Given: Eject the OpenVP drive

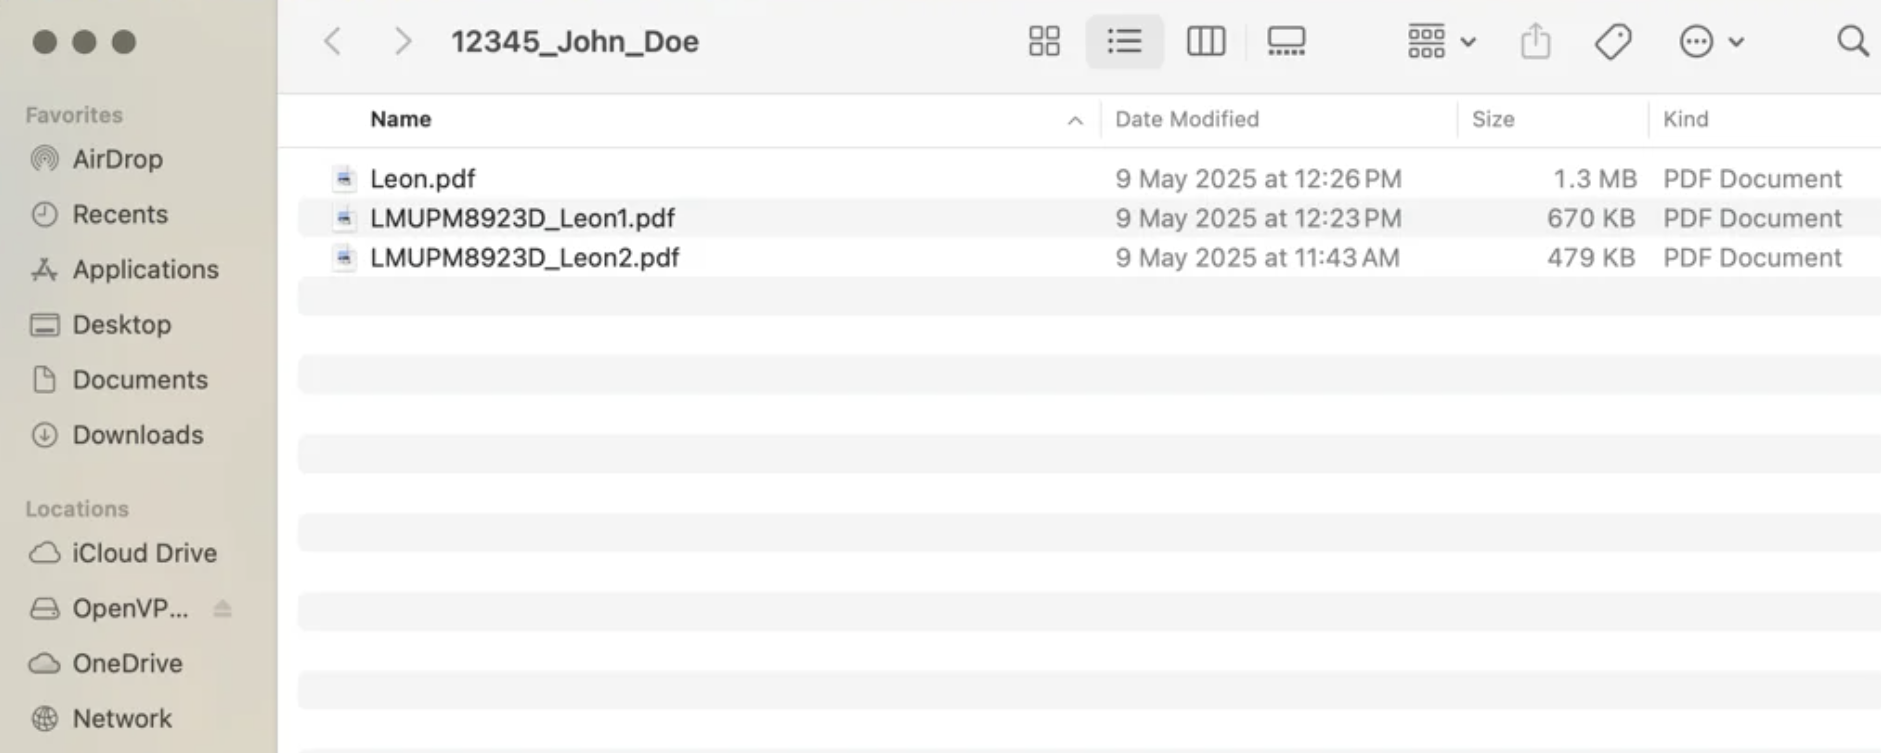Looking at the screenshot, I should [222, 608].
